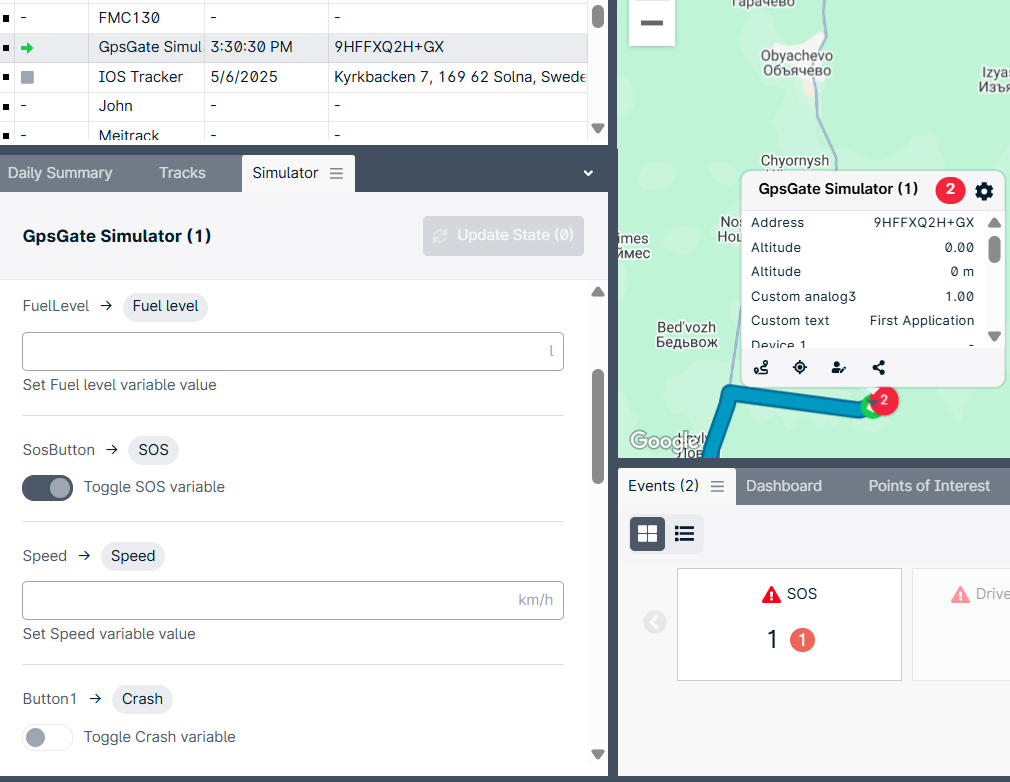The width and height of the screenshot is (1010, 782).
Task: Click map popup scroll down arrow
Action: (995, 336)
